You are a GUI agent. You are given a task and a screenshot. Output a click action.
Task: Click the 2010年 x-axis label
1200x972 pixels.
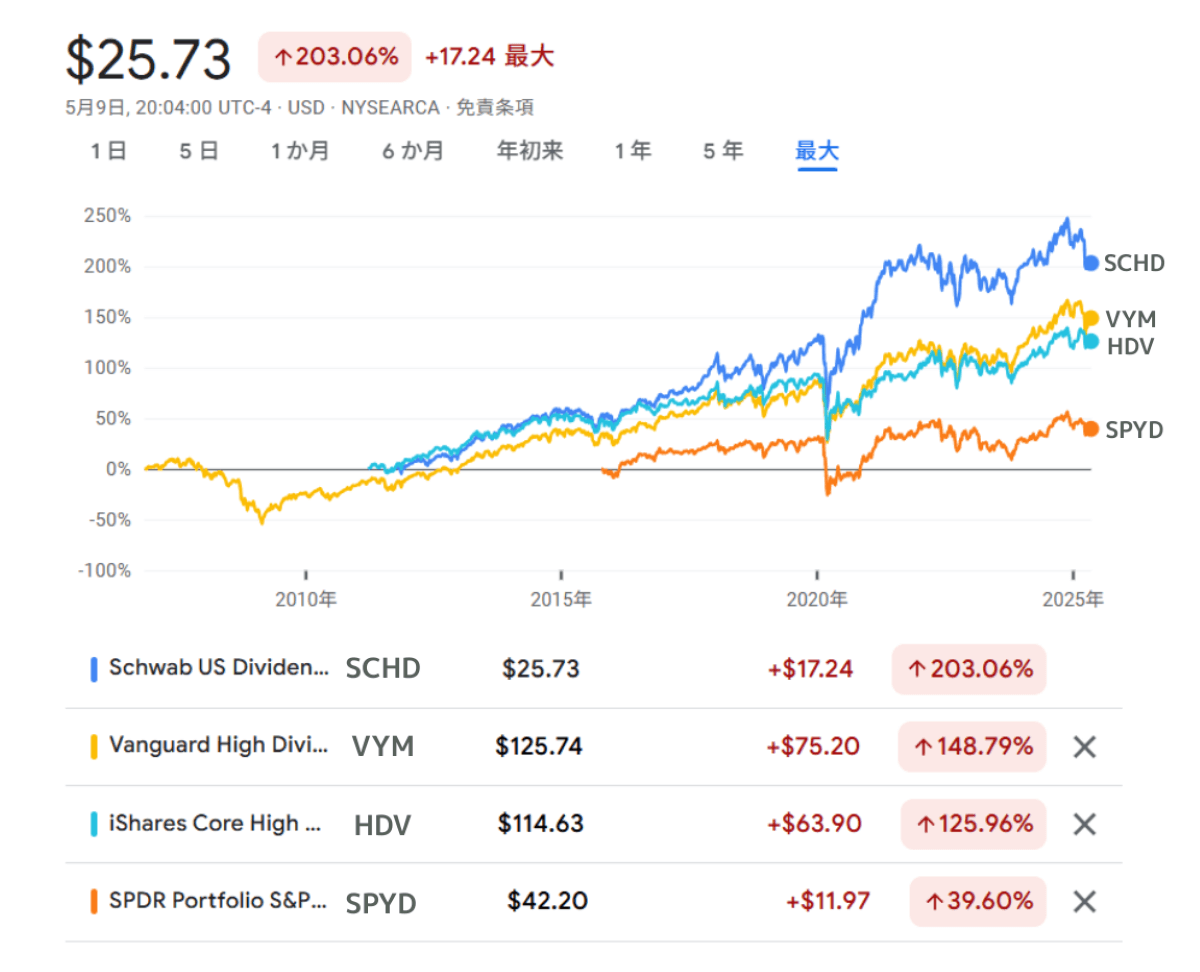tap(306, 599)
